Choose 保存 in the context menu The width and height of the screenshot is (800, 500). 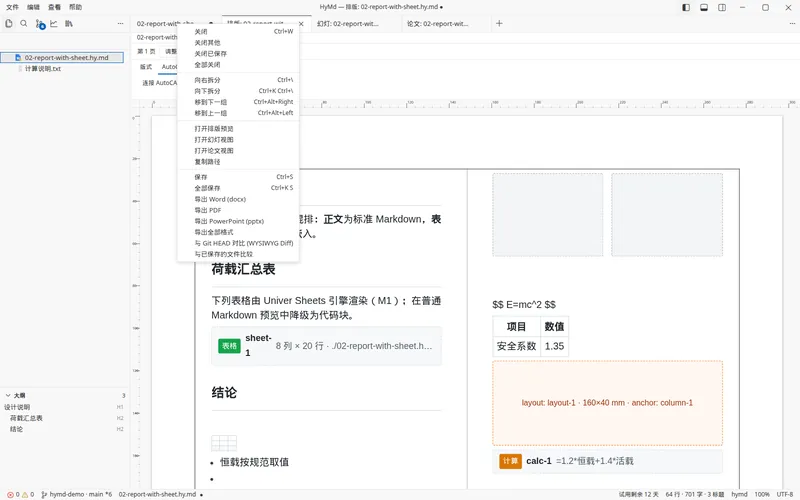(238, 177)
